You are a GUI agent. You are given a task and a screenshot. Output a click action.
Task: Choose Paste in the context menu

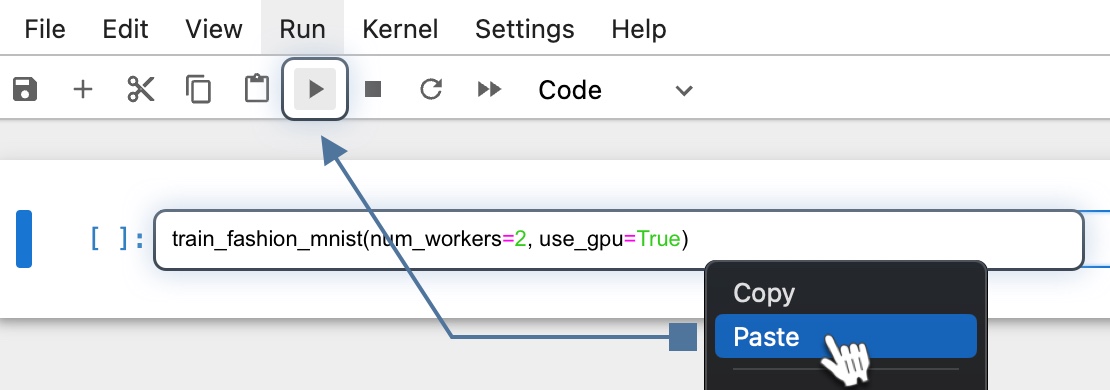pyautogui.click(x=845, y=336)
